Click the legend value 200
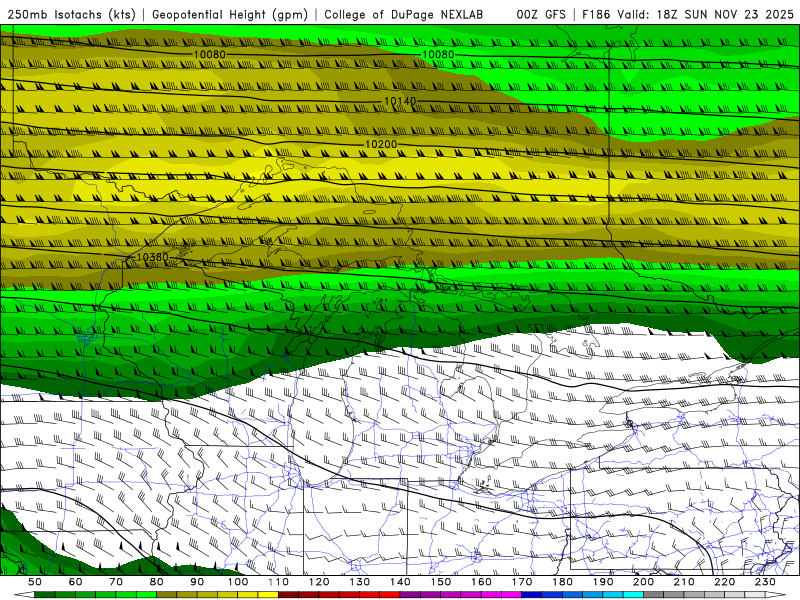Screen dimensions: 800x600 [644, 582]
